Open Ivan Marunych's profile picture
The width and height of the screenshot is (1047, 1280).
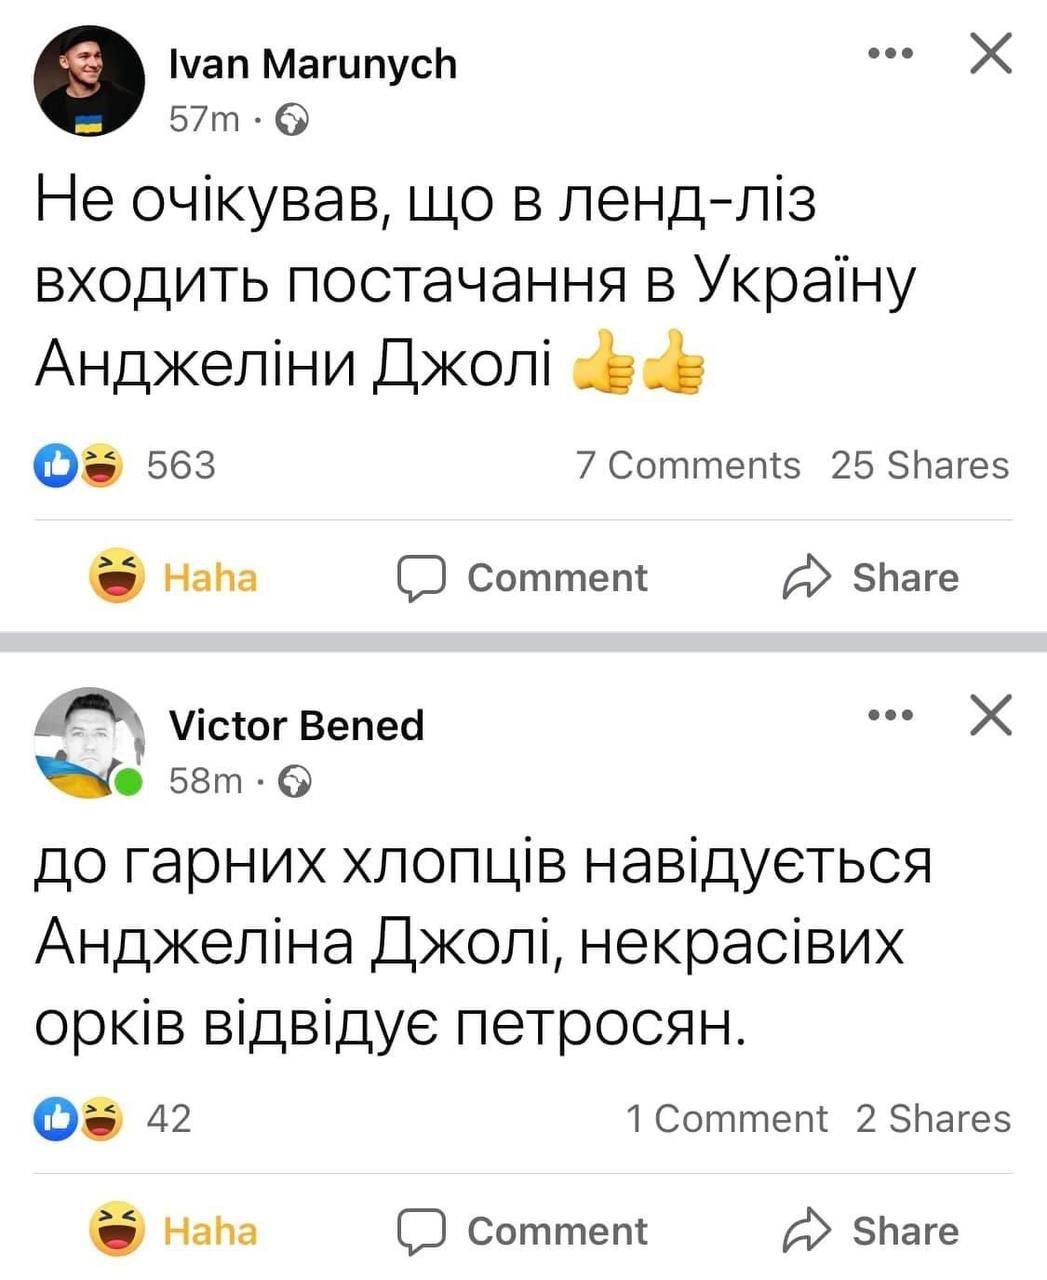[90, 80]
